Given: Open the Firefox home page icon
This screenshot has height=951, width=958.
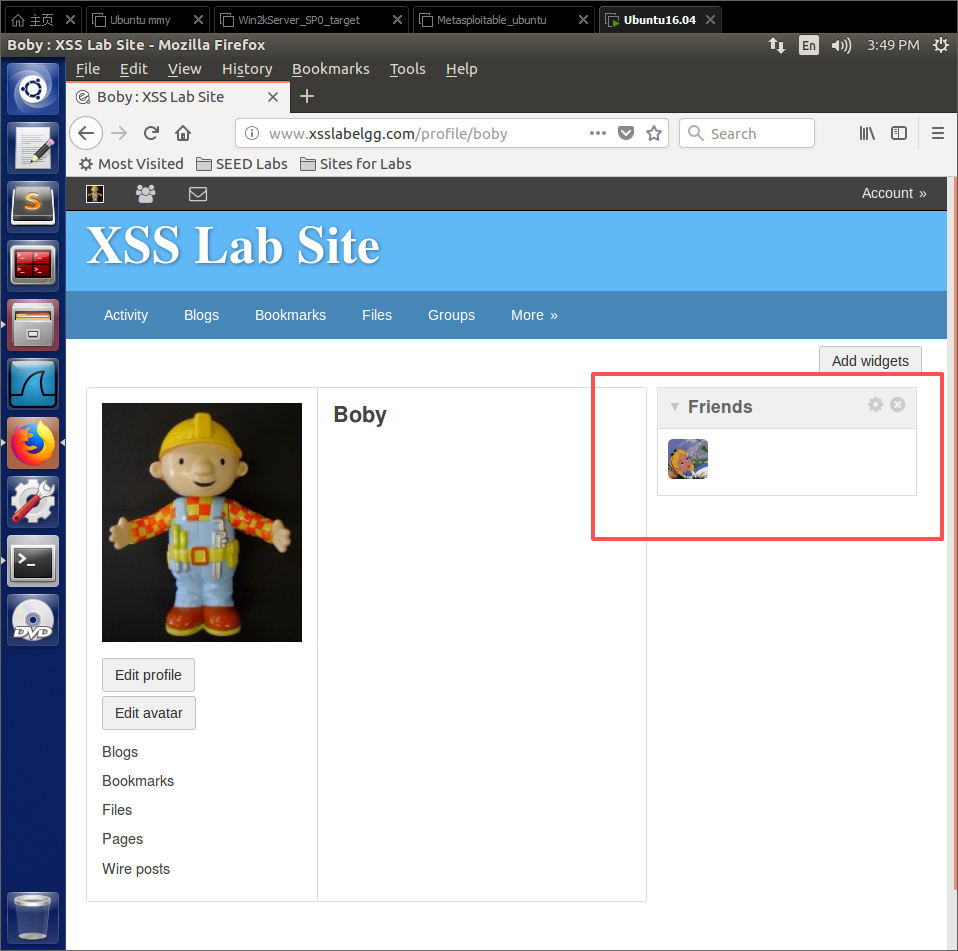Looking at the screenshot, I should pos(183,133).
